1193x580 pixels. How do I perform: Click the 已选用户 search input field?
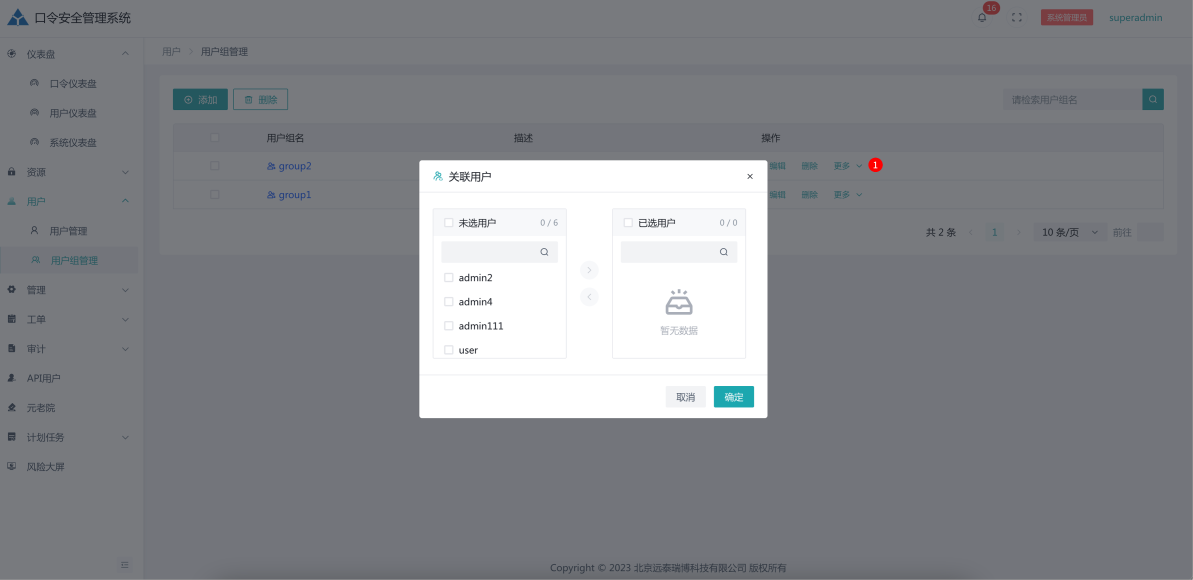tap(668, 252)
